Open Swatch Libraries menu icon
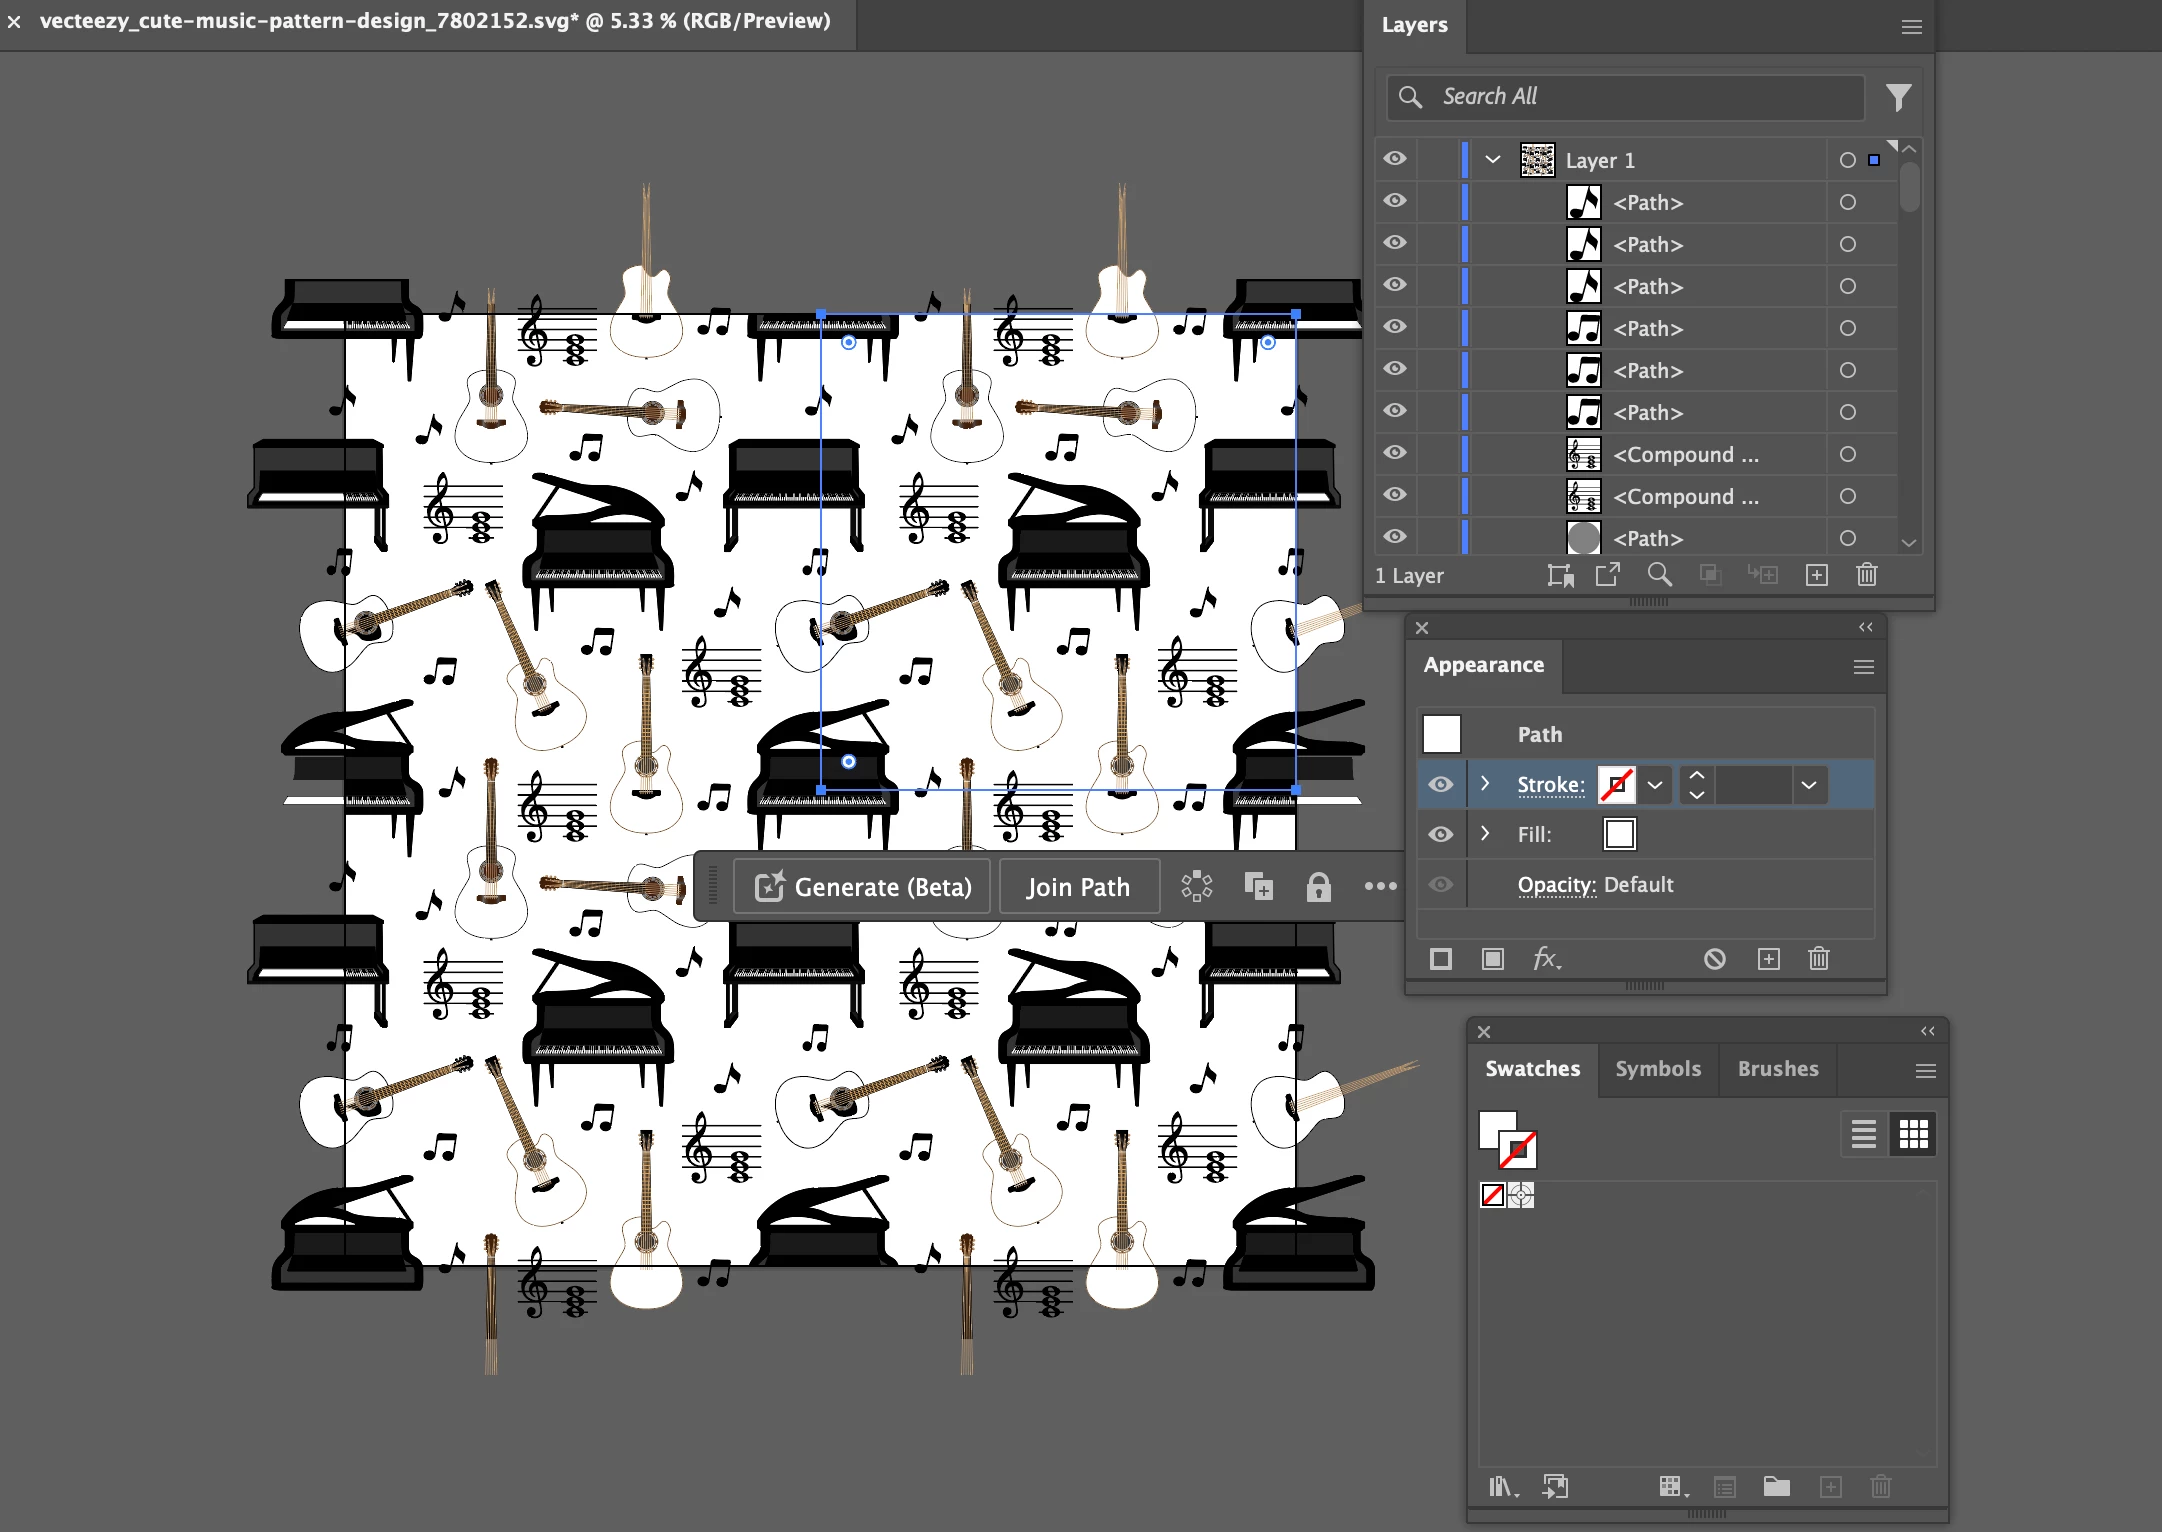The height and width of the screenshot is (1532, 2162). point(1502,1487)
